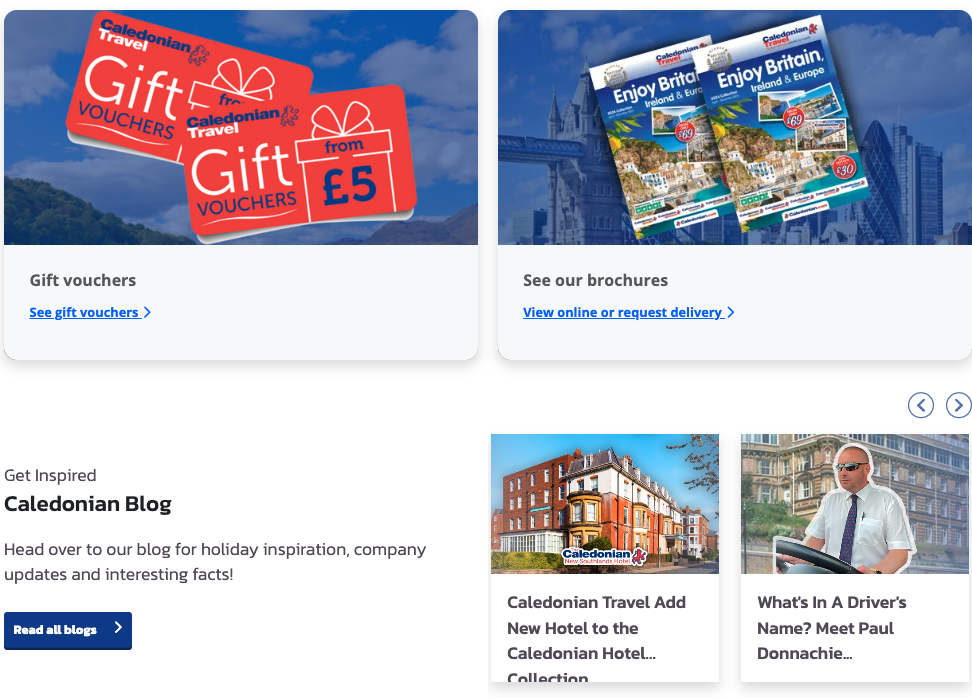Viewport: 972px width, 699px height.
Task: Click the Caledonian Blog heading
Action: pos(87,504)
